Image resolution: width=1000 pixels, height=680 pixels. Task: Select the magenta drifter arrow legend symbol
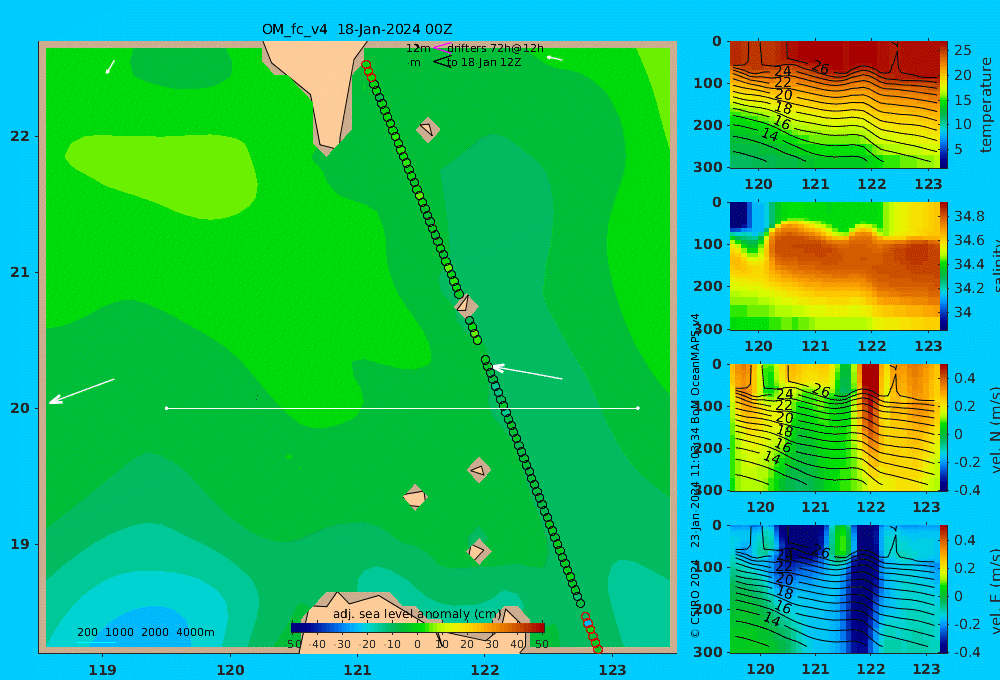[441, 48]
